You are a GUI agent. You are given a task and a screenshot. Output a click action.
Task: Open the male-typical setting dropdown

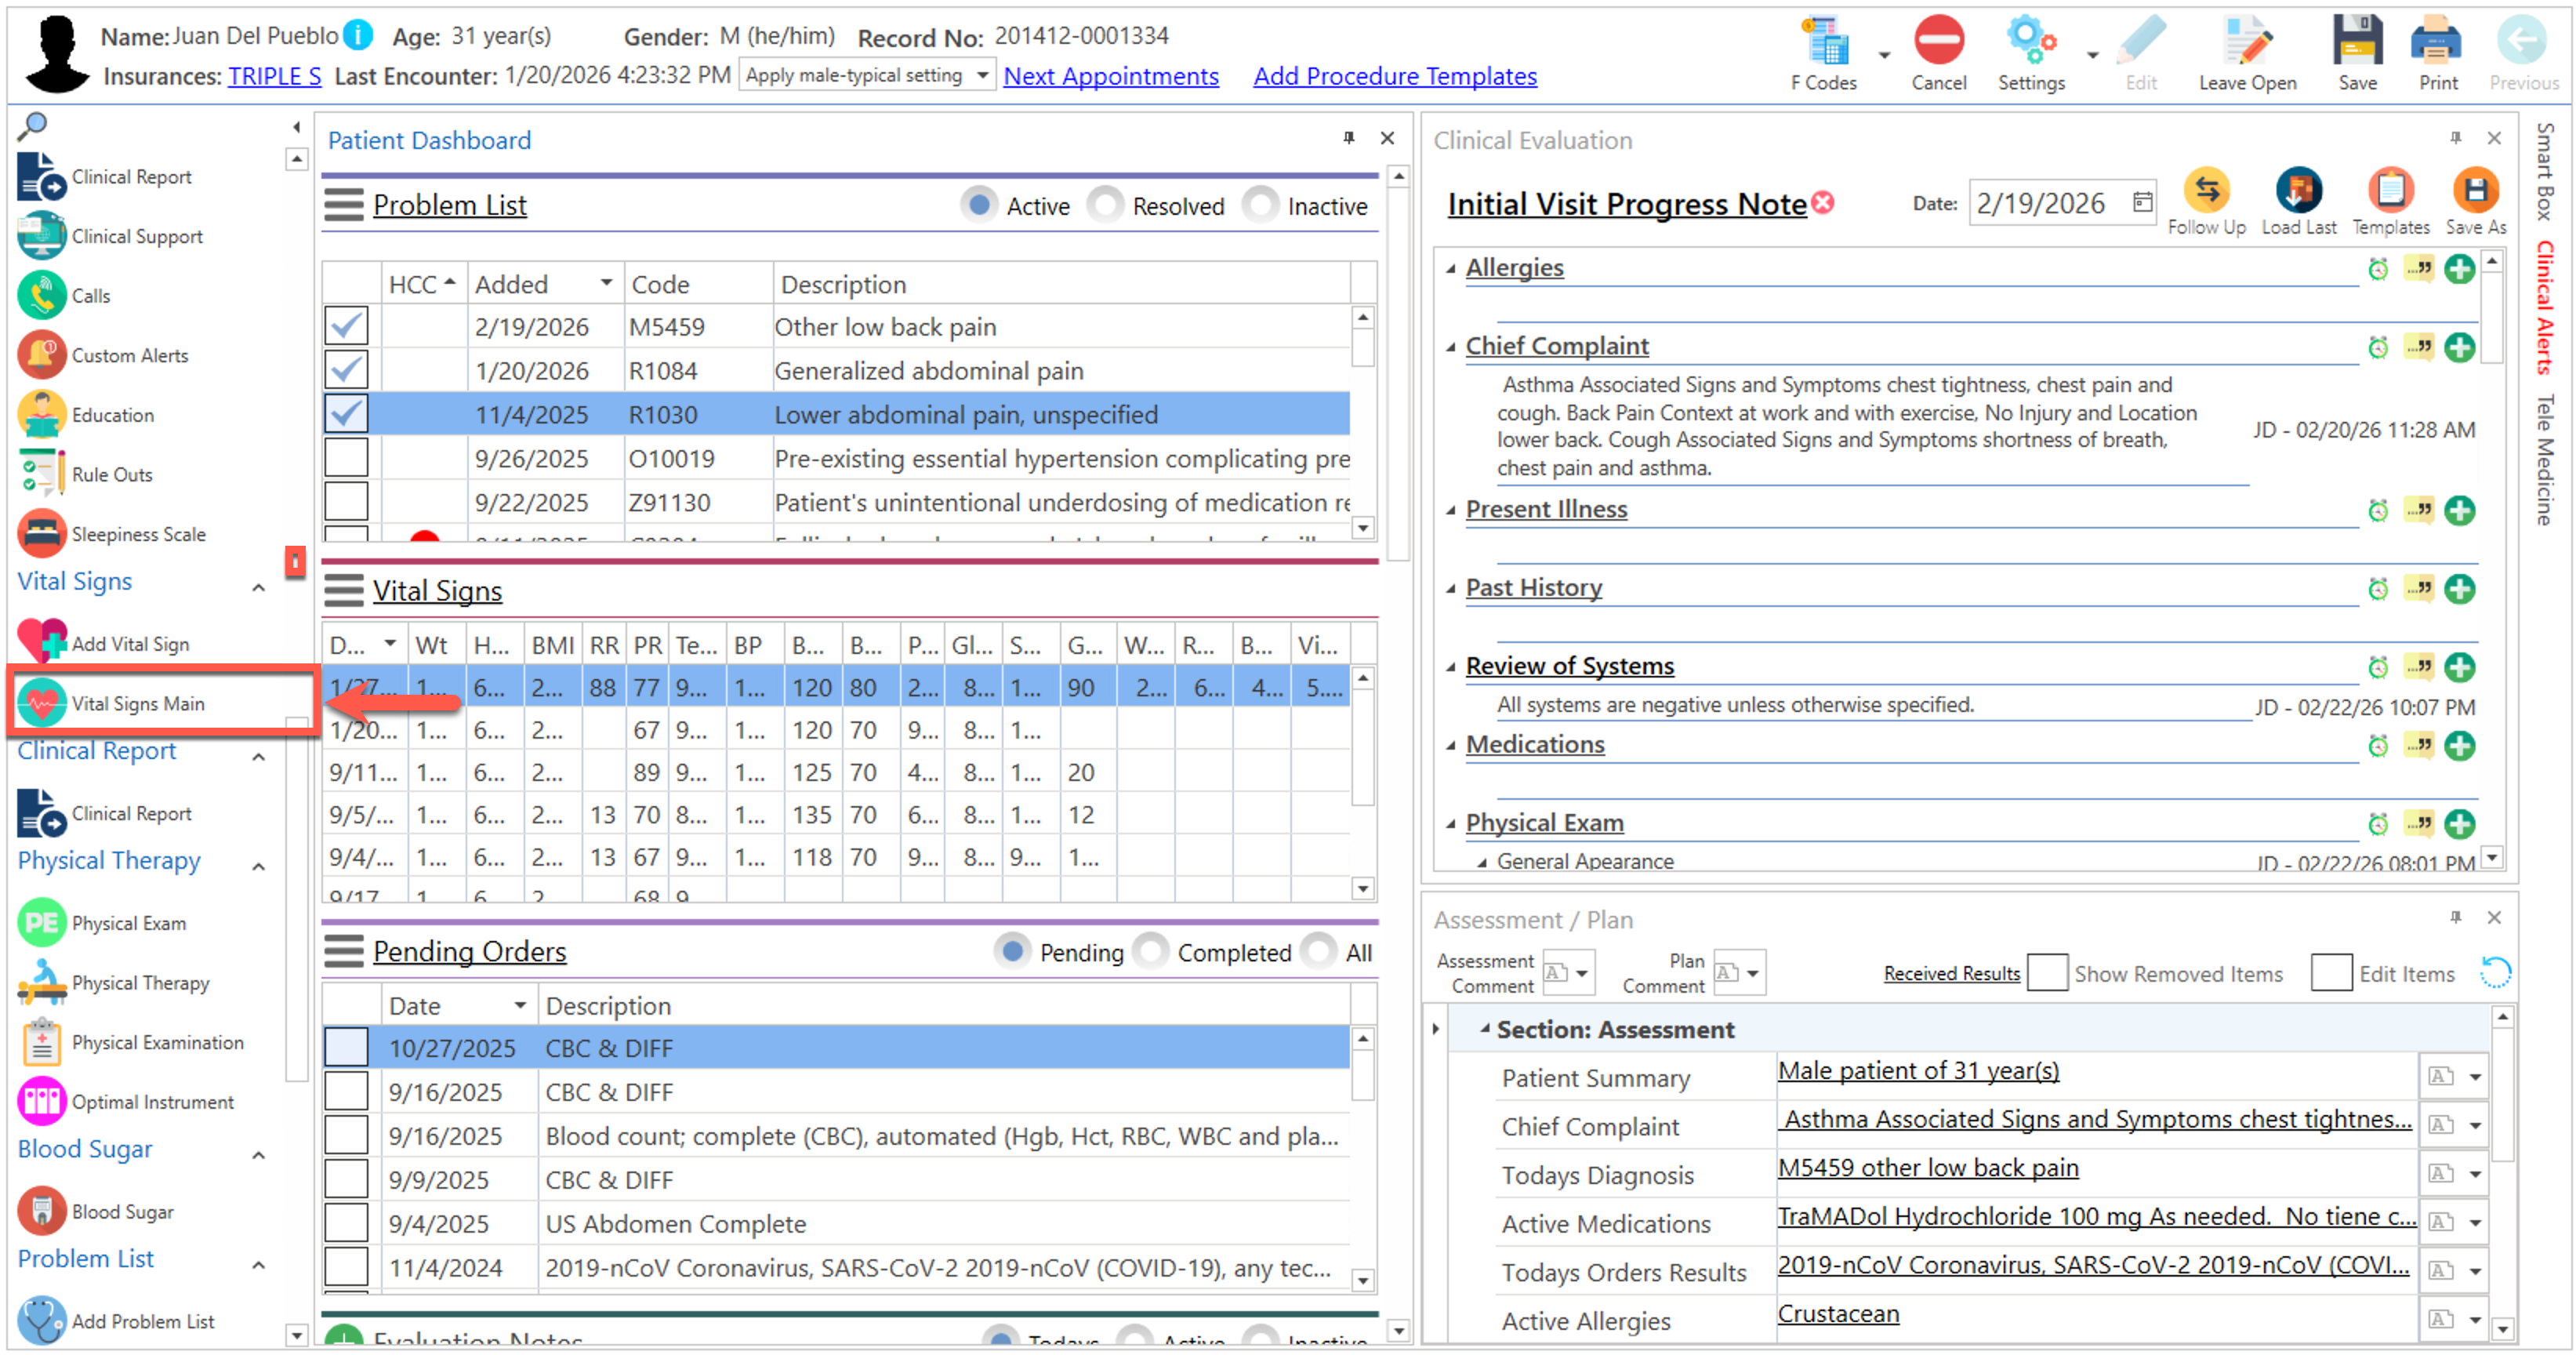point(982,76)
